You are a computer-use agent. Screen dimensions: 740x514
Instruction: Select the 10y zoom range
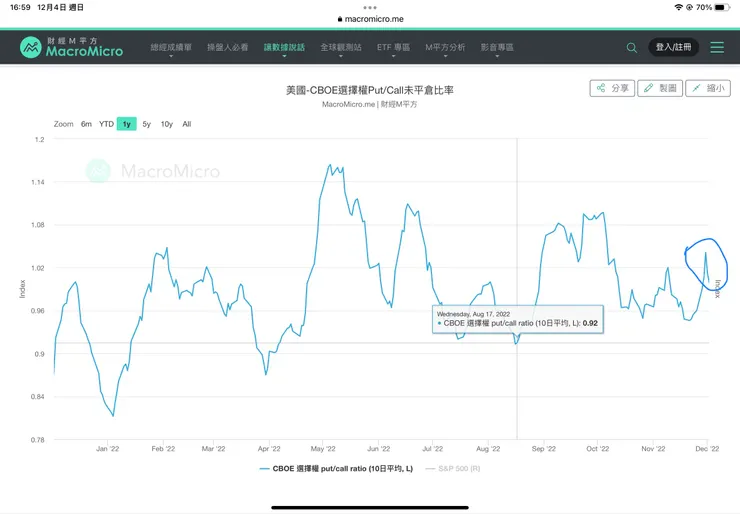tap(167, 124)
